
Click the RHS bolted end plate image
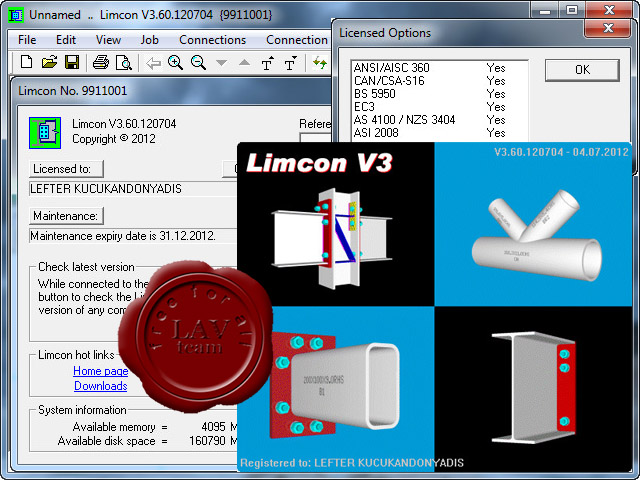click(x=335, y=384)
